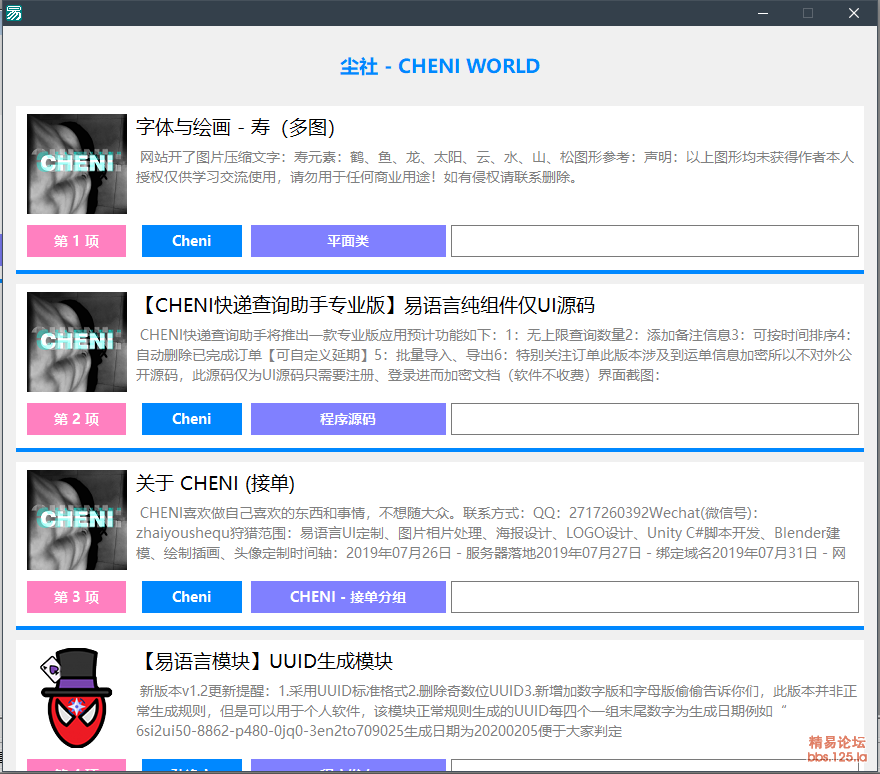Read the 字体与绘画 post summary text
Screen dimensions: 880x774
[494, 167]
